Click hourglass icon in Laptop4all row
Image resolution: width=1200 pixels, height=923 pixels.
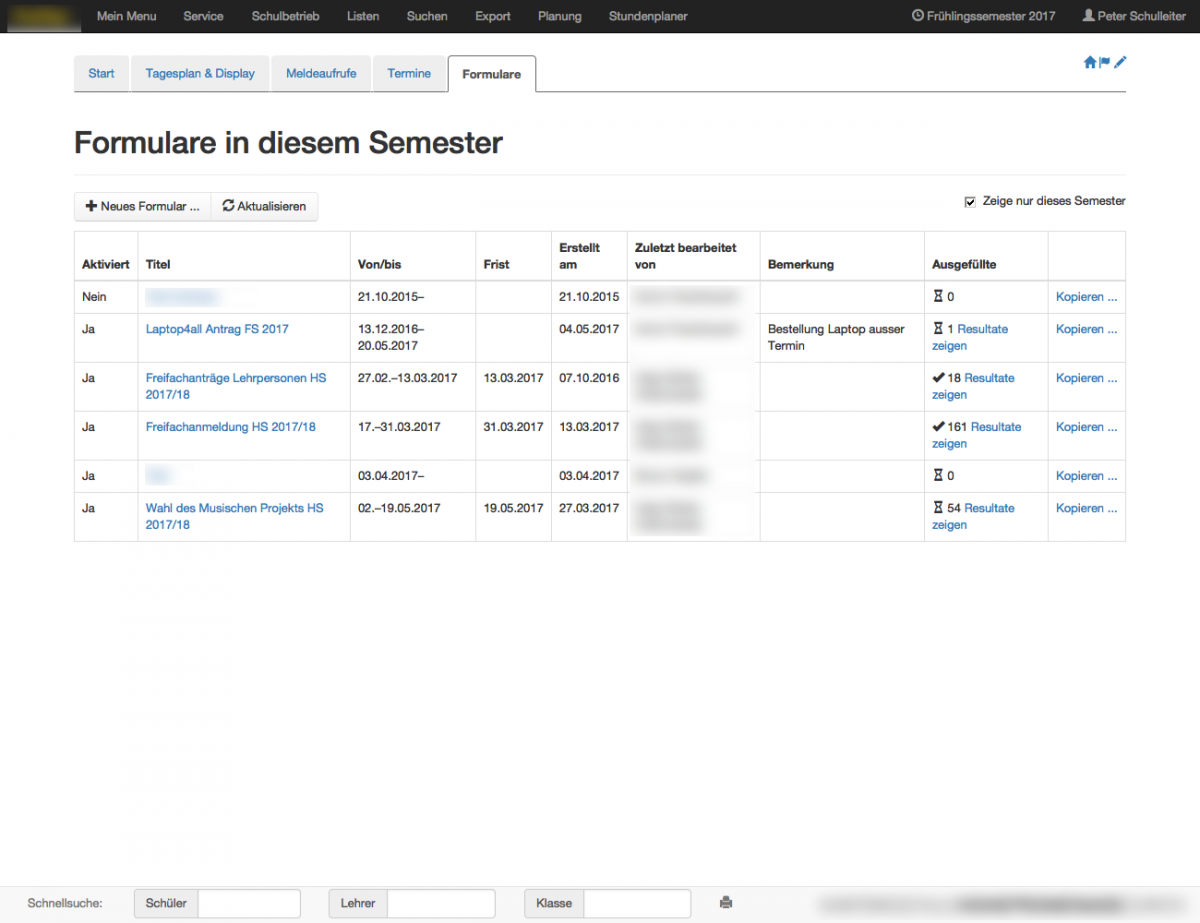tap(938, 329)
